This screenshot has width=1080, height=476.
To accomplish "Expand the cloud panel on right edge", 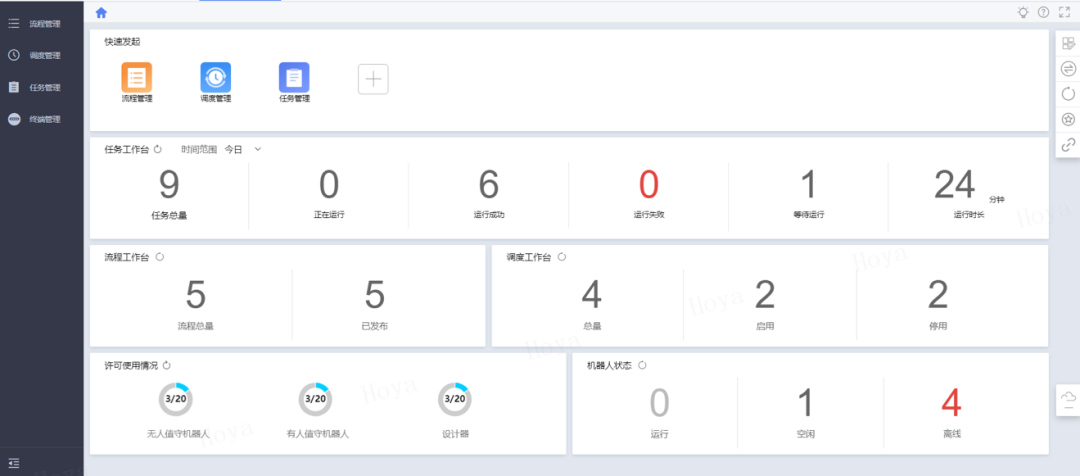I will (1068, 399).
